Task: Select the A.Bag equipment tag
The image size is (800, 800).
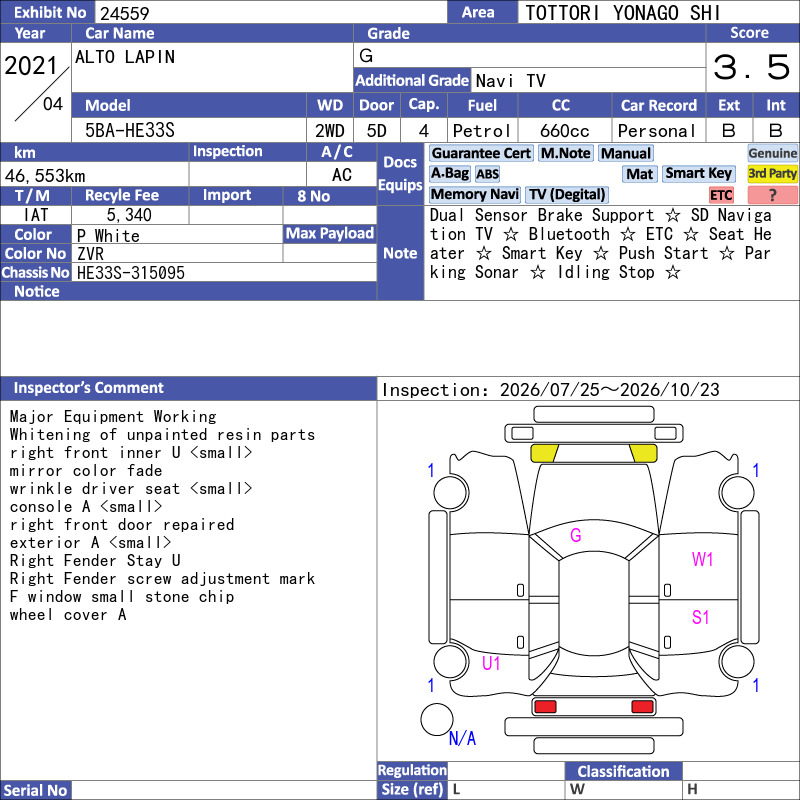Action: [x=449, y=173]
